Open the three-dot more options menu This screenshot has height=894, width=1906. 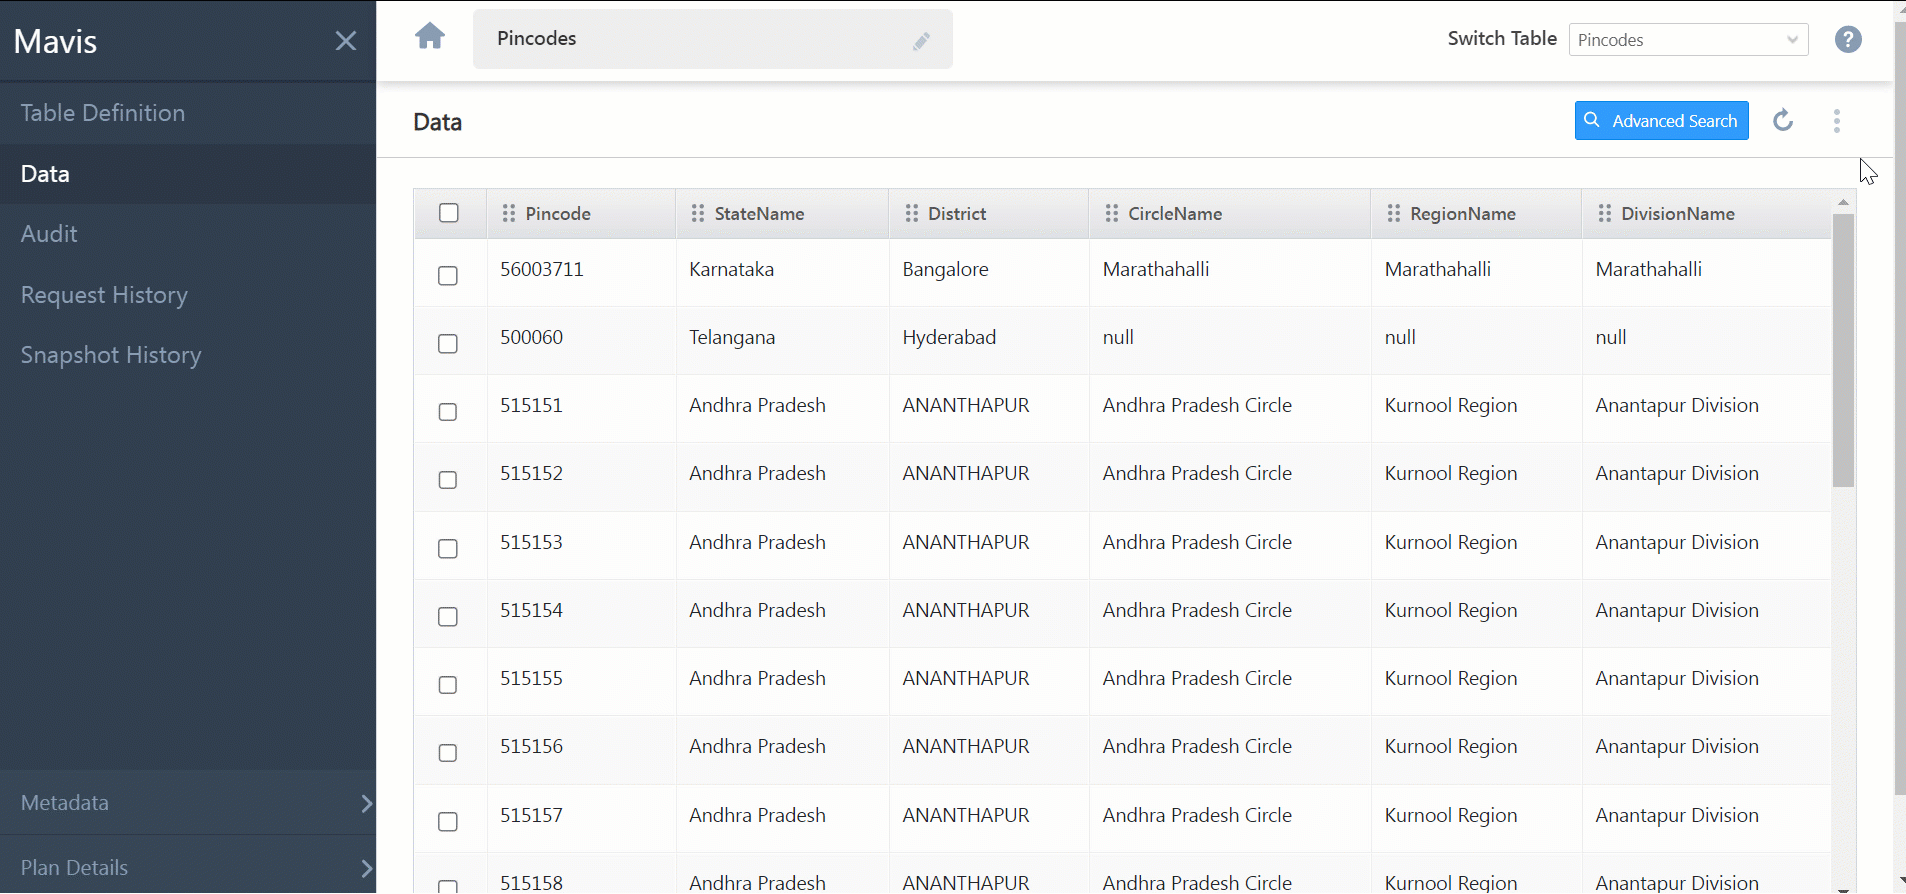click(x=1836, y=121)
